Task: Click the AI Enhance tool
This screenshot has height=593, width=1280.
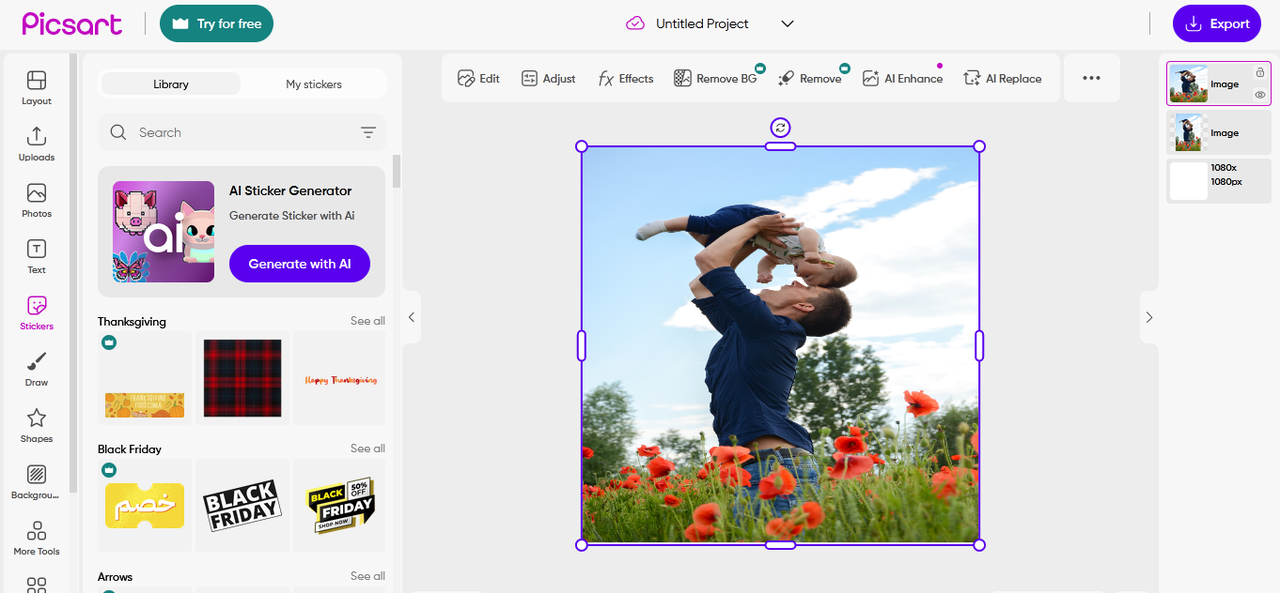Action: click(x=902, y=78)
